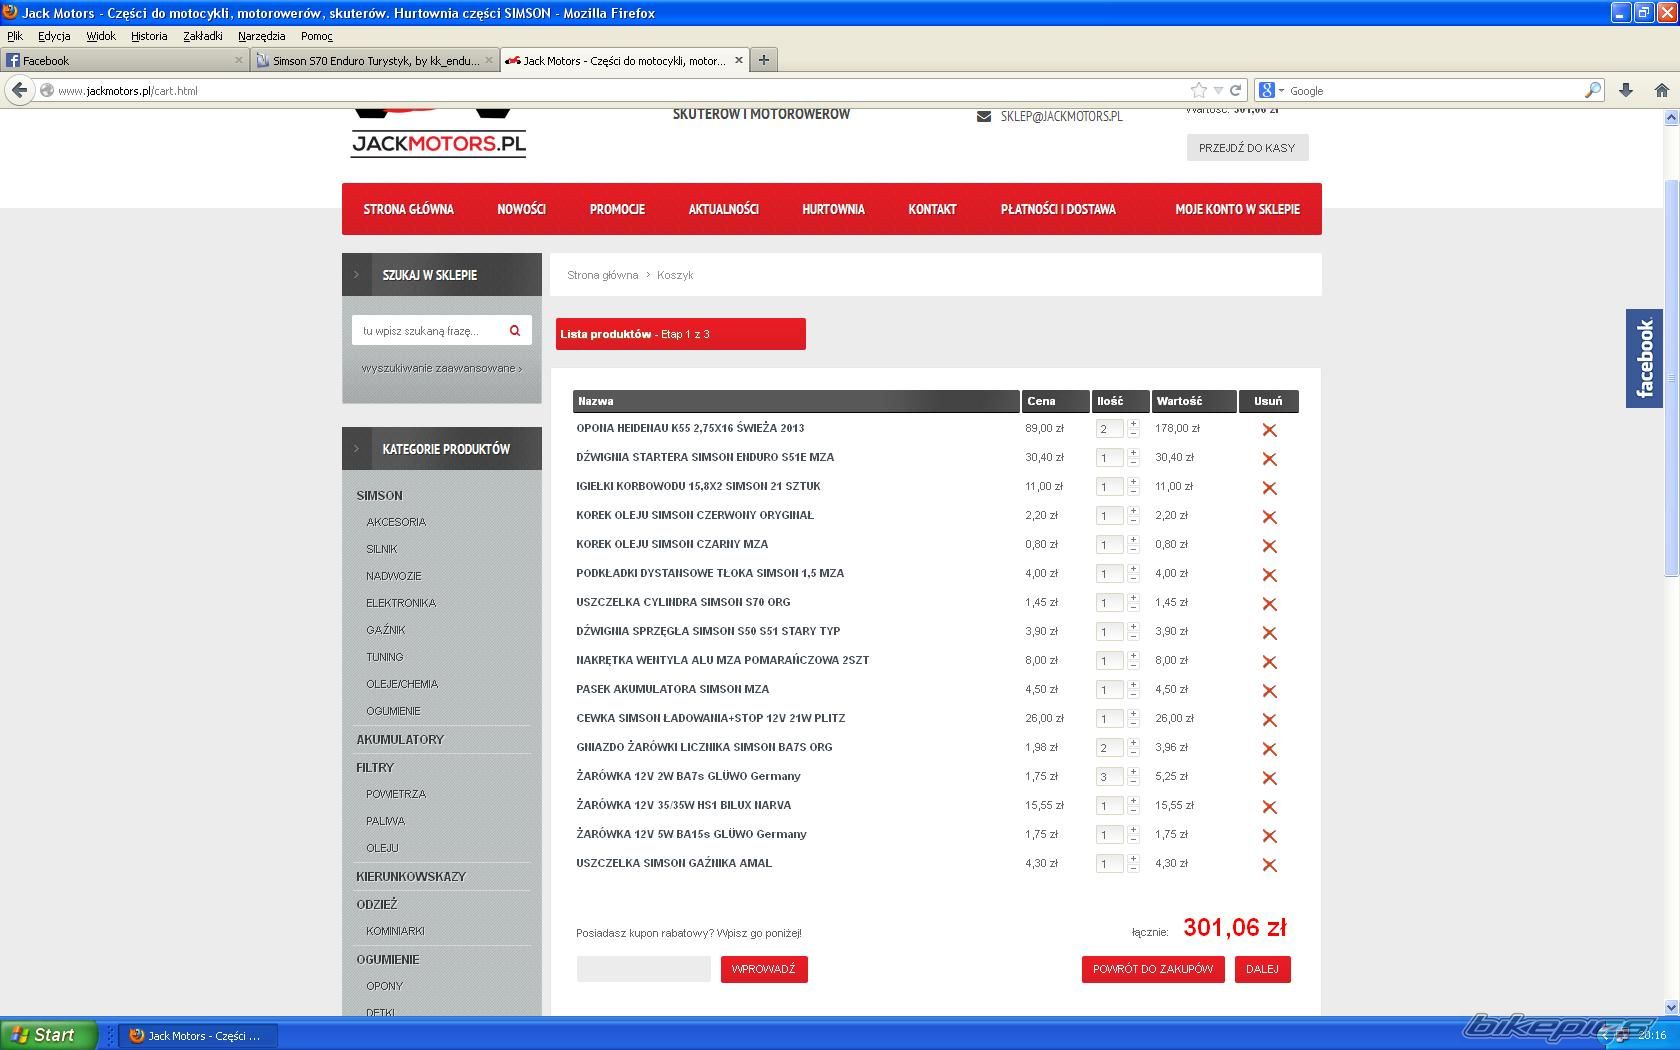Open wyszukiwanie zaawansowane link
The image size is (1680, 1050).
point(441,368)
